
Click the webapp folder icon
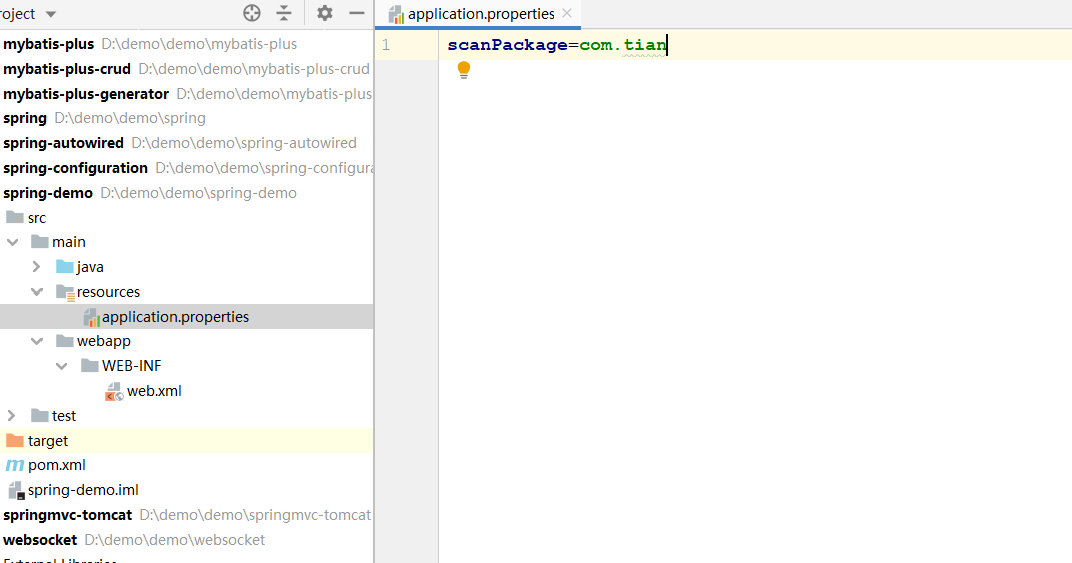(x=64, y=341)
